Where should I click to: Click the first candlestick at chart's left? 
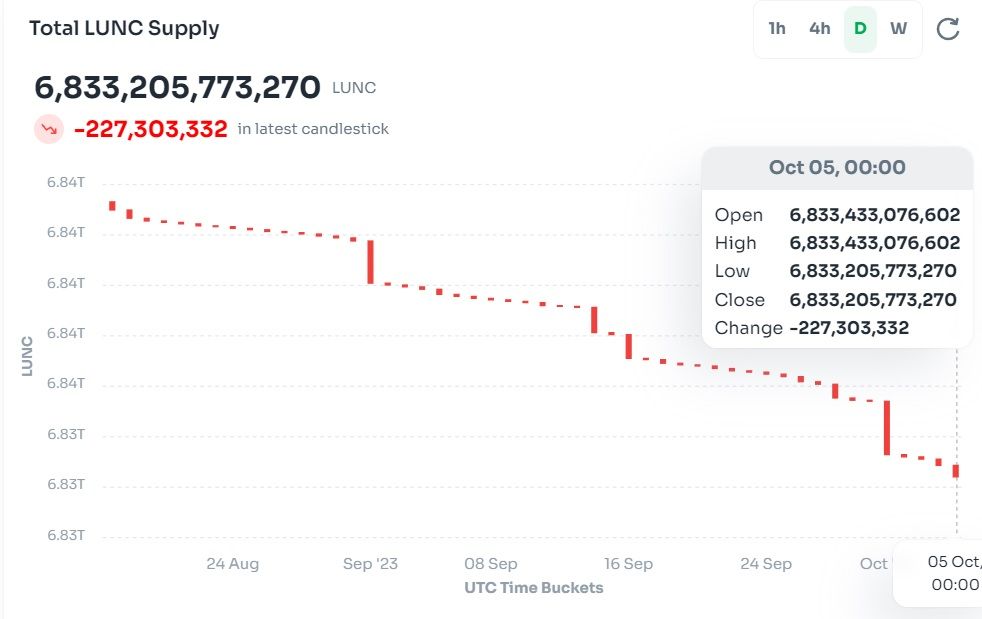pyautogui.click(x=112, y=206)
